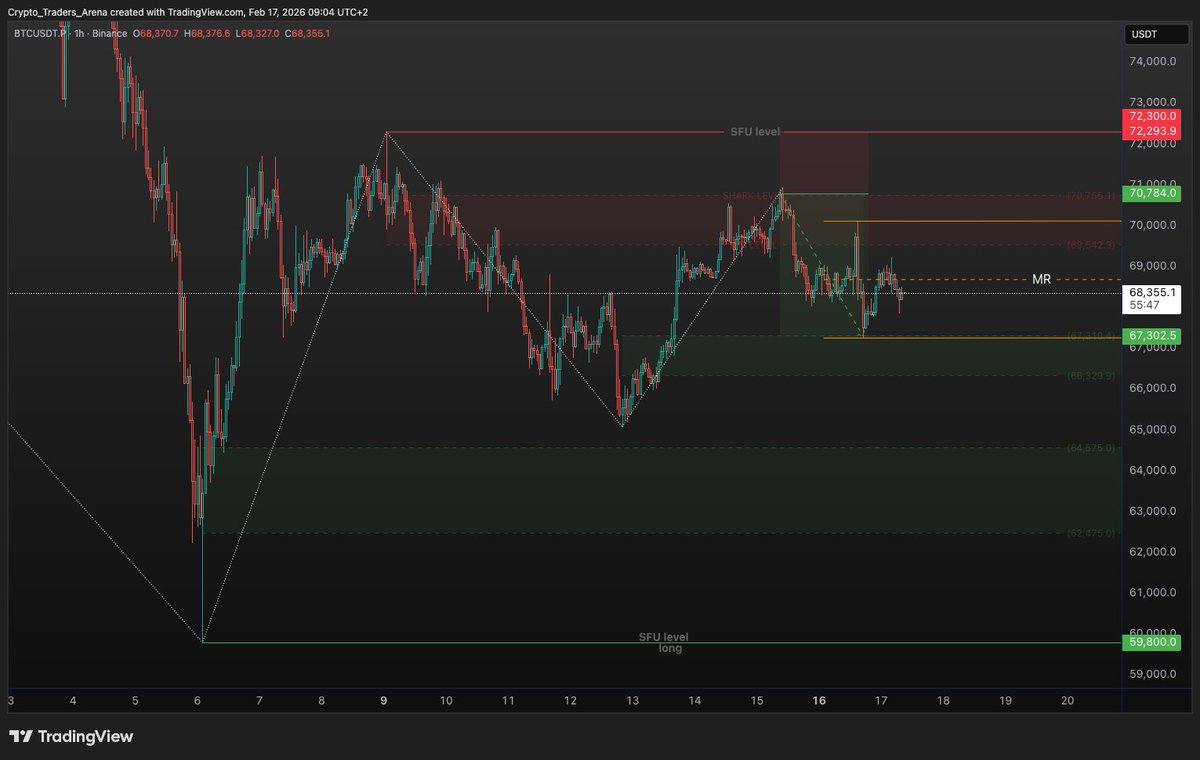Click date 13 on the time axis
Image resolution: width=1200 pixels, height=760 pixels.
tap(632, 701)
